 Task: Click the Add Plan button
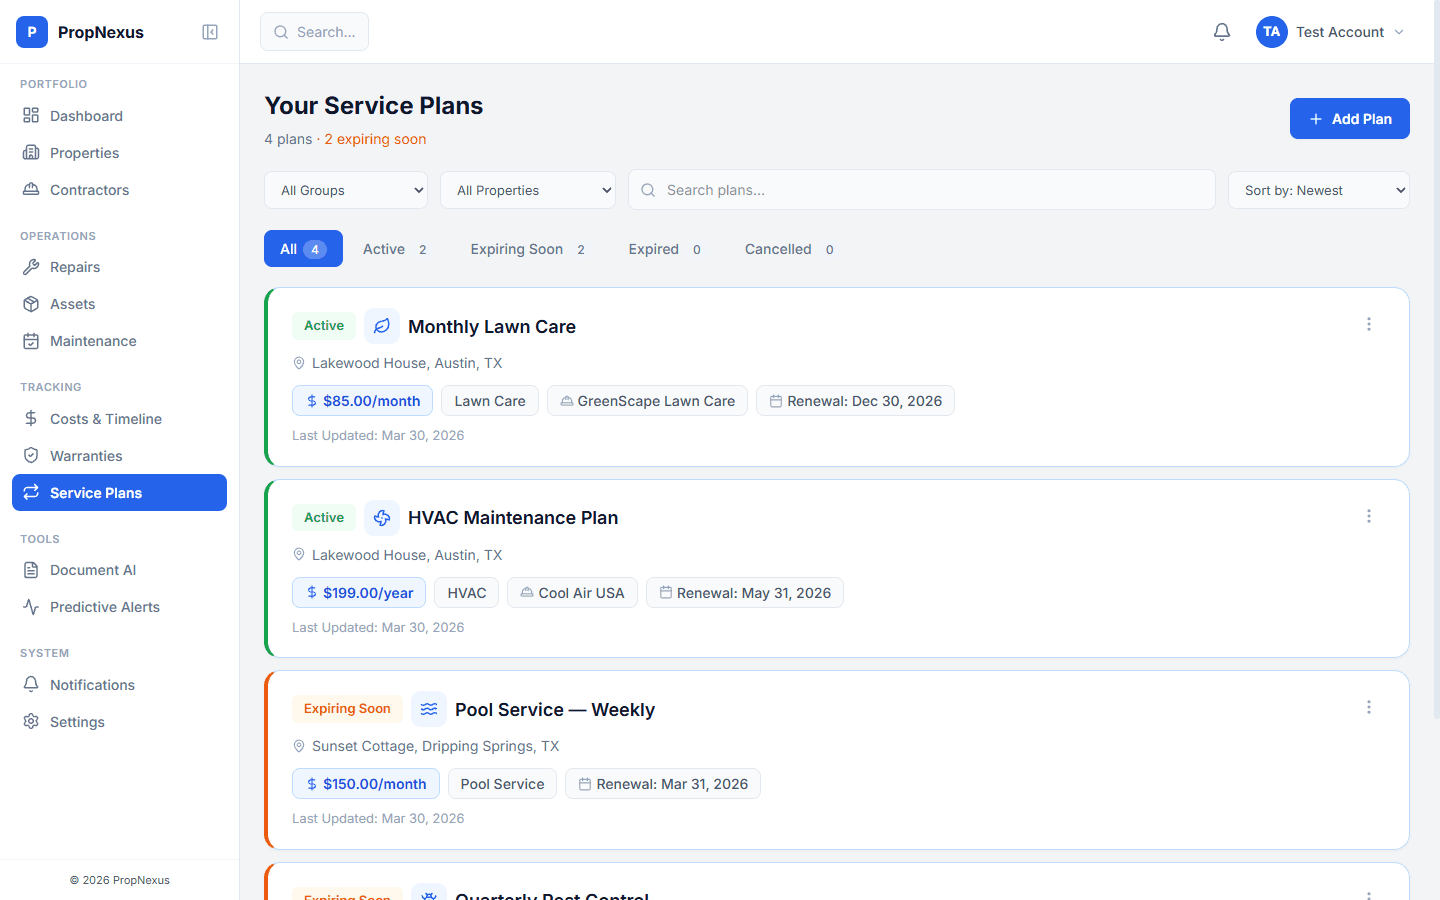1349,118
